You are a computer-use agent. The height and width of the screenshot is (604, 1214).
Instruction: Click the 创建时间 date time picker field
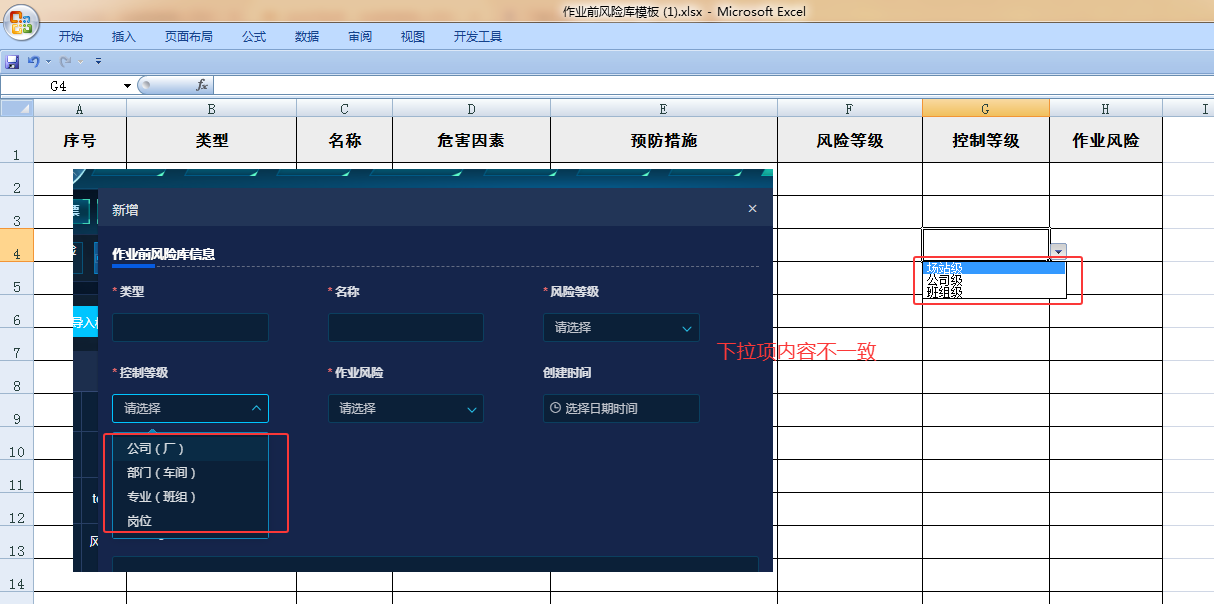(621, 409)
